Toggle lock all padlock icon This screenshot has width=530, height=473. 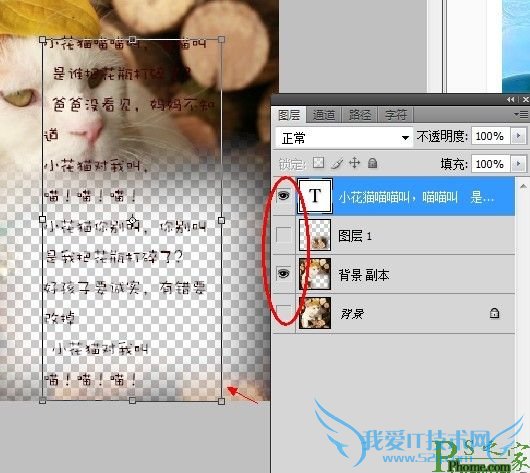tap(372, 163)
